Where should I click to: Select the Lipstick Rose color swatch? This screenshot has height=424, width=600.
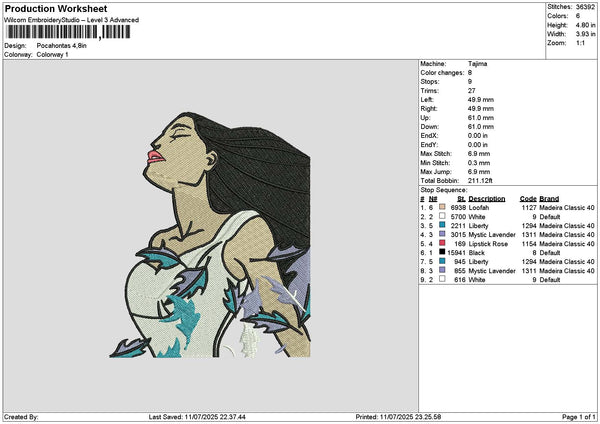(x=440, y=244)
